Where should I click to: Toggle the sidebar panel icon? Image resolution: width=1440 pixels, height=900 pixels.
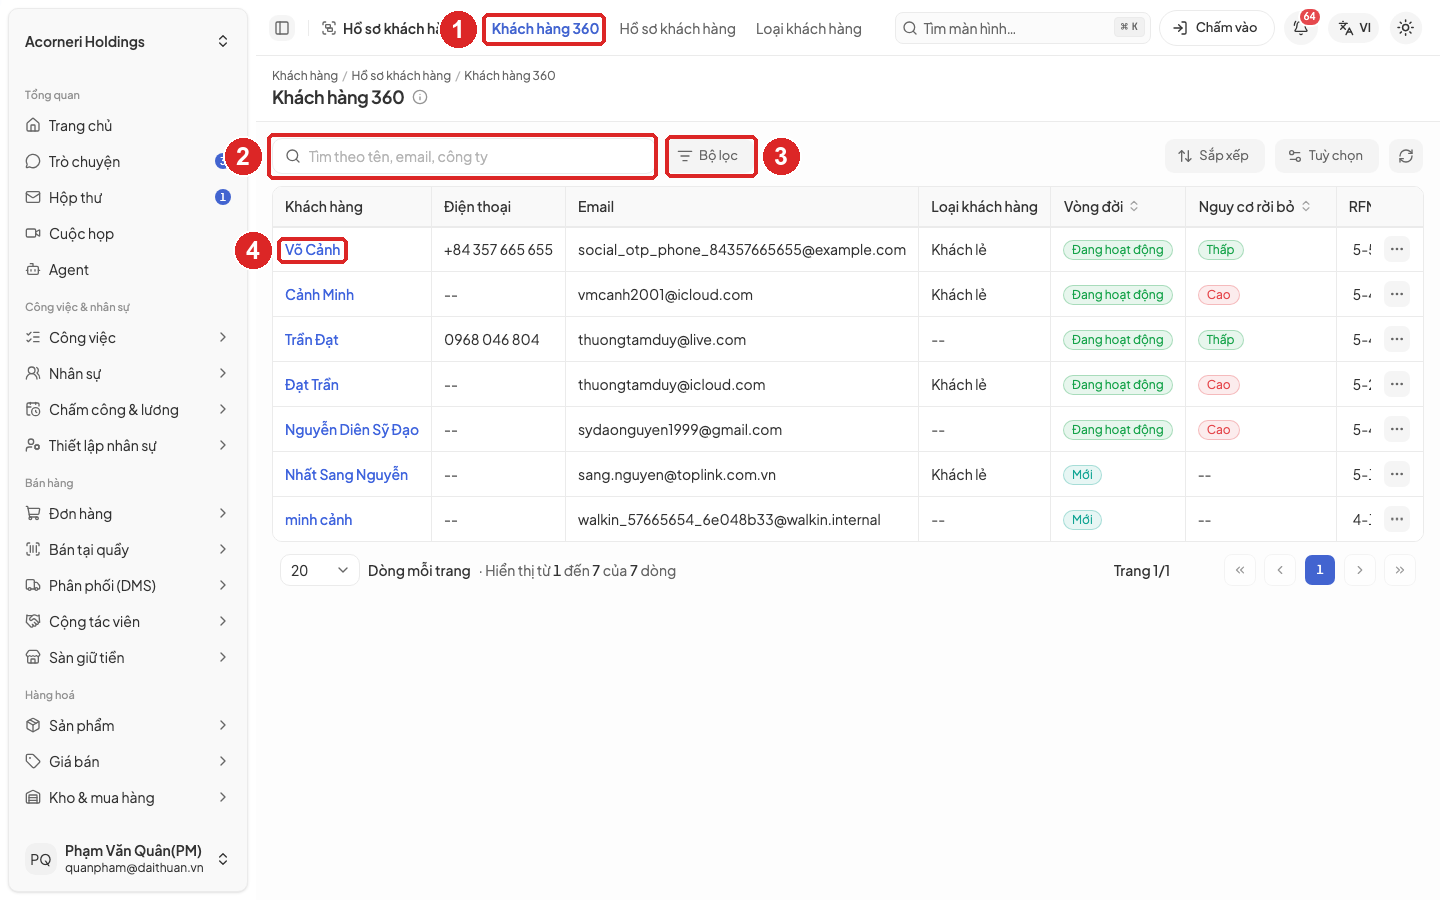pyautogui.click(x=282, y=28)
